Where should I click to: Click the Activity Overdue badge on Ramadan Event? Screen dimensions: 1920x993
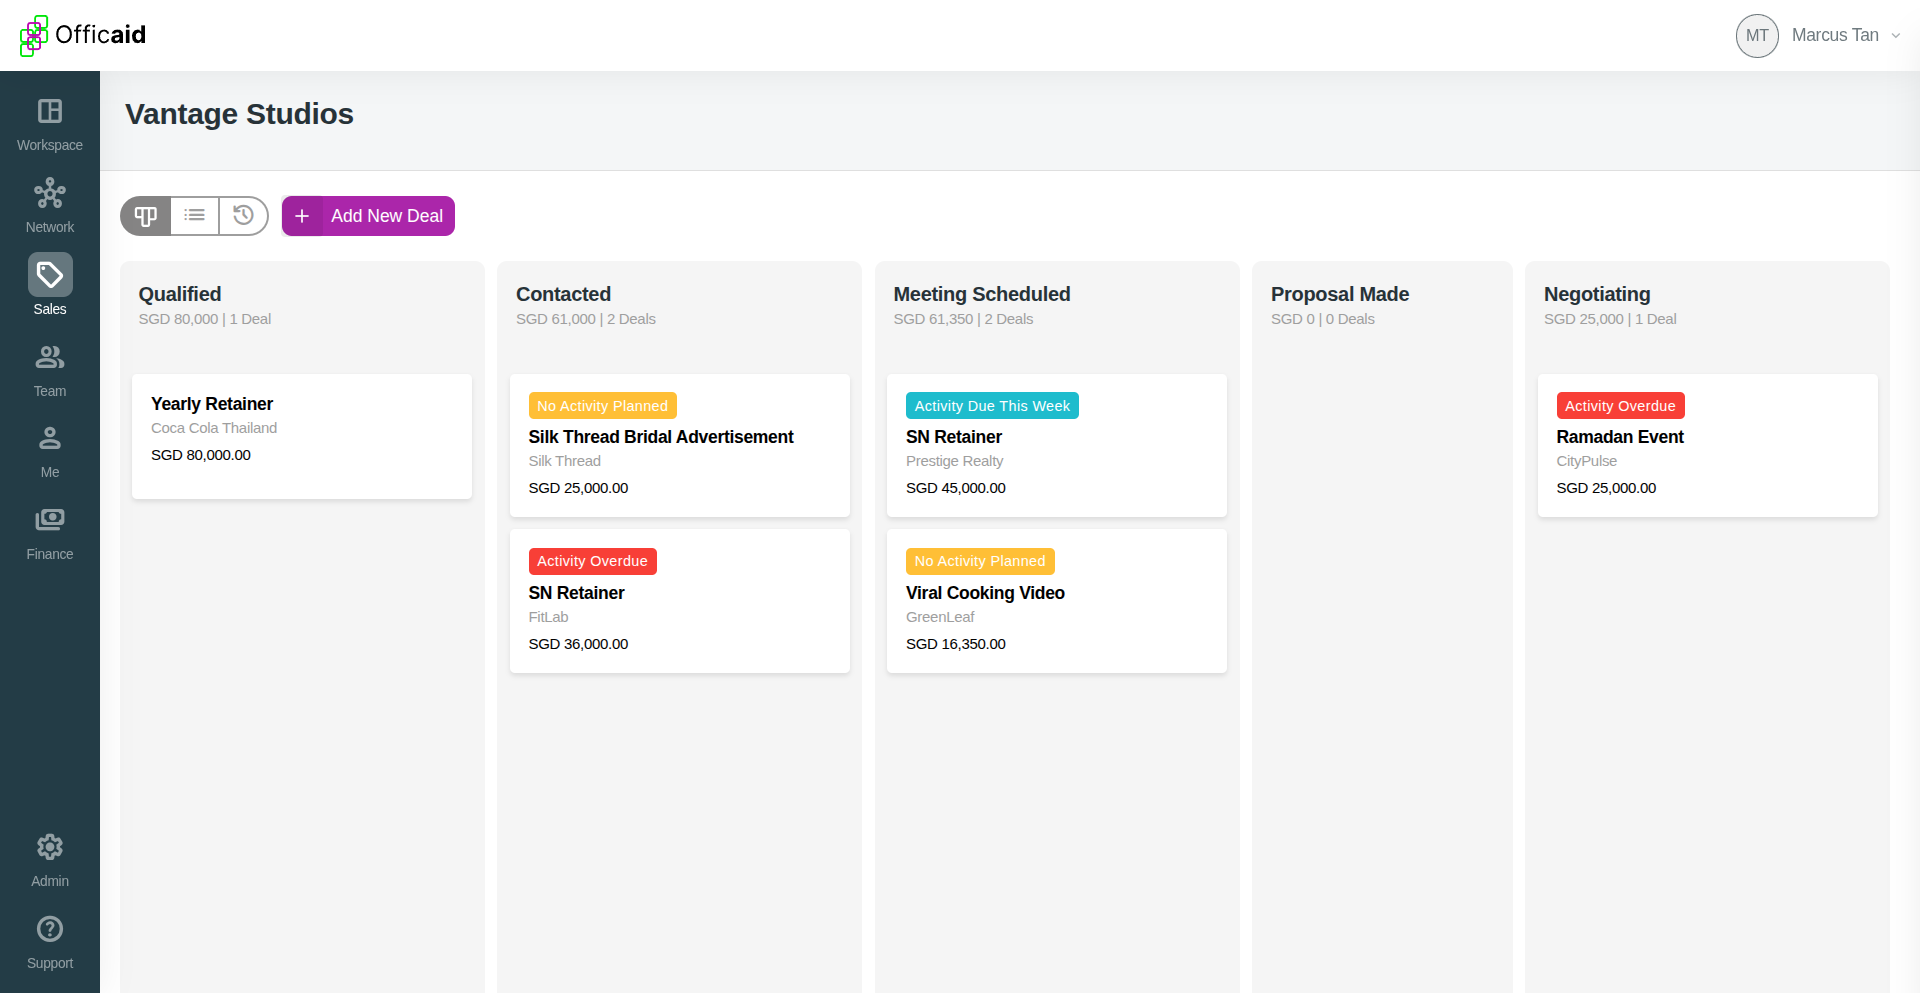click(1620, 406)
